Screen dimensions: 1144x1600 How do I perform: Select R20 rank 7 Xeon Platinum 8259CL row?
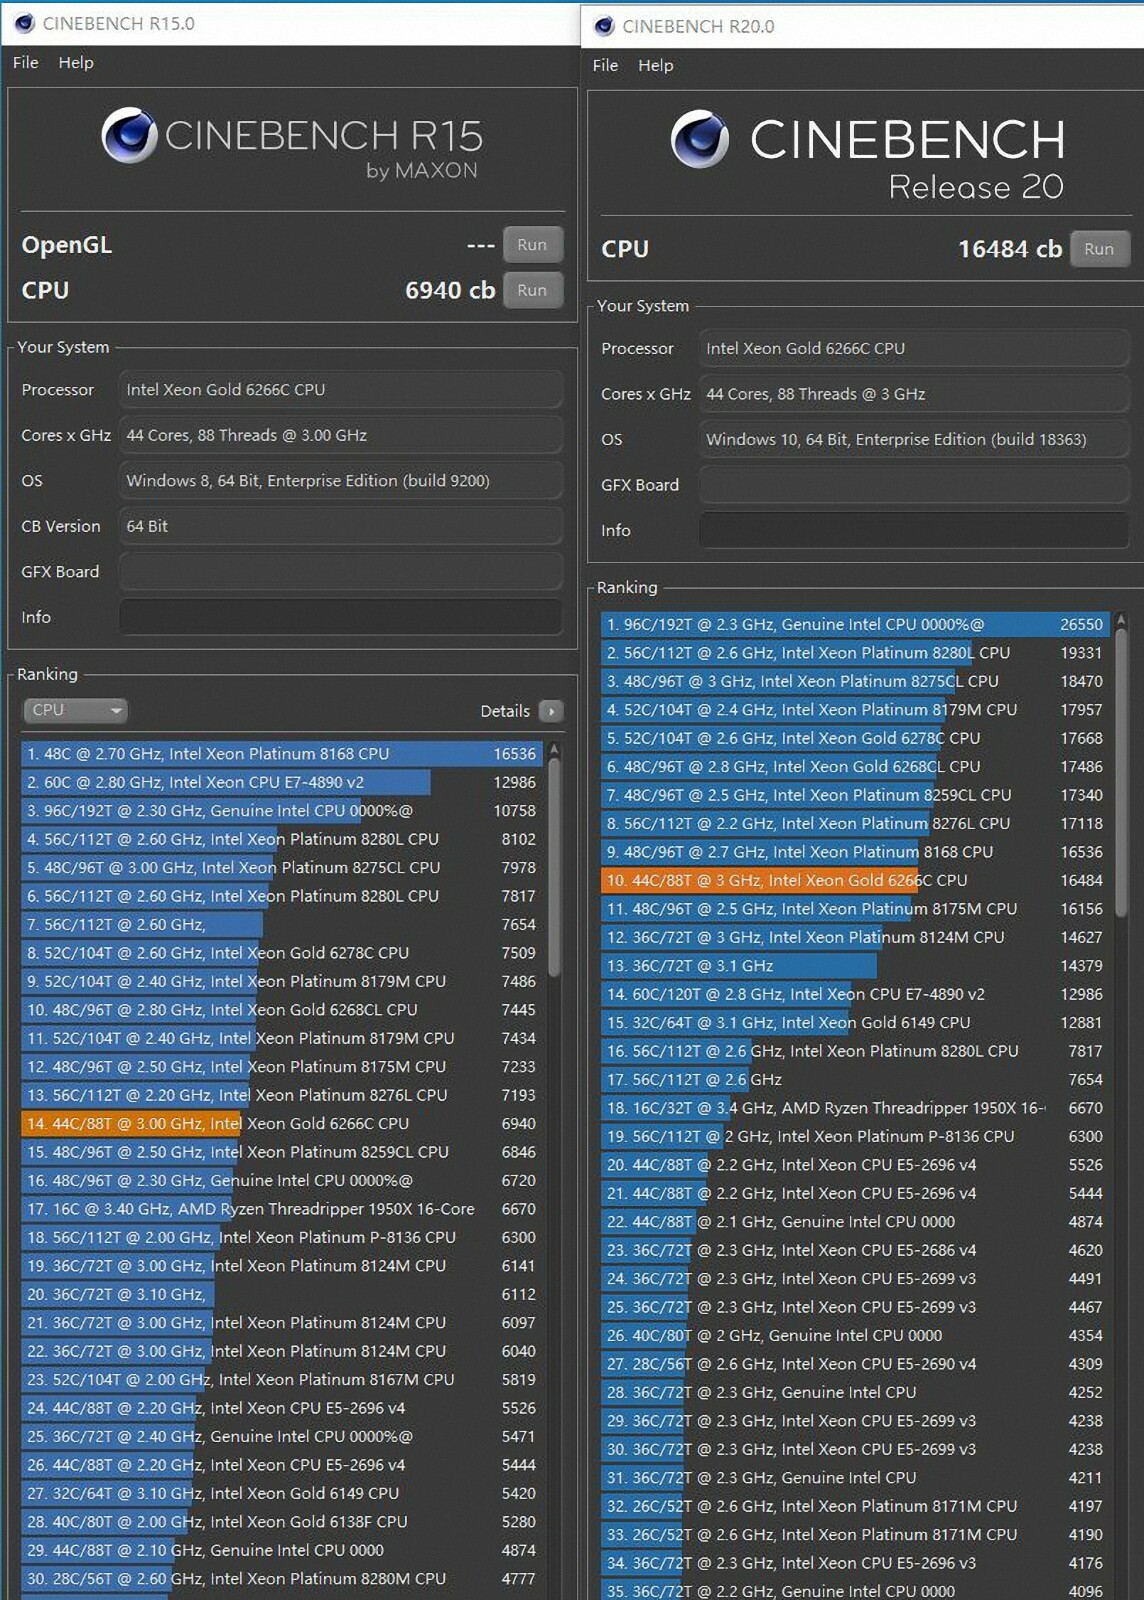(855, 795)
